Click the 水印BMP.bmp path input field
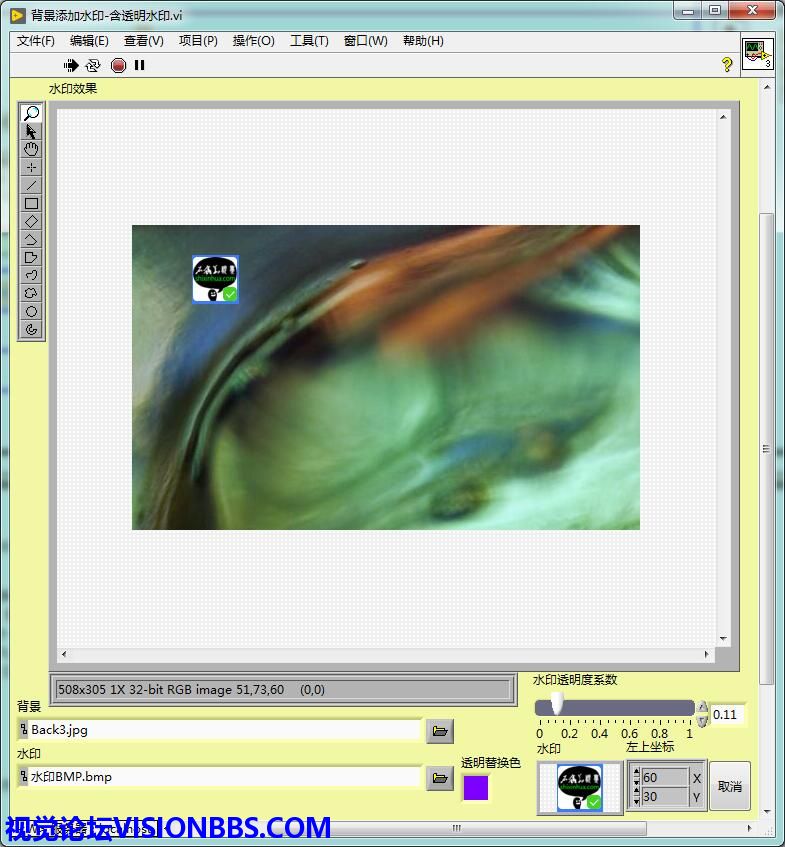This screenshot has height=847, width=785. pos(220,777)
